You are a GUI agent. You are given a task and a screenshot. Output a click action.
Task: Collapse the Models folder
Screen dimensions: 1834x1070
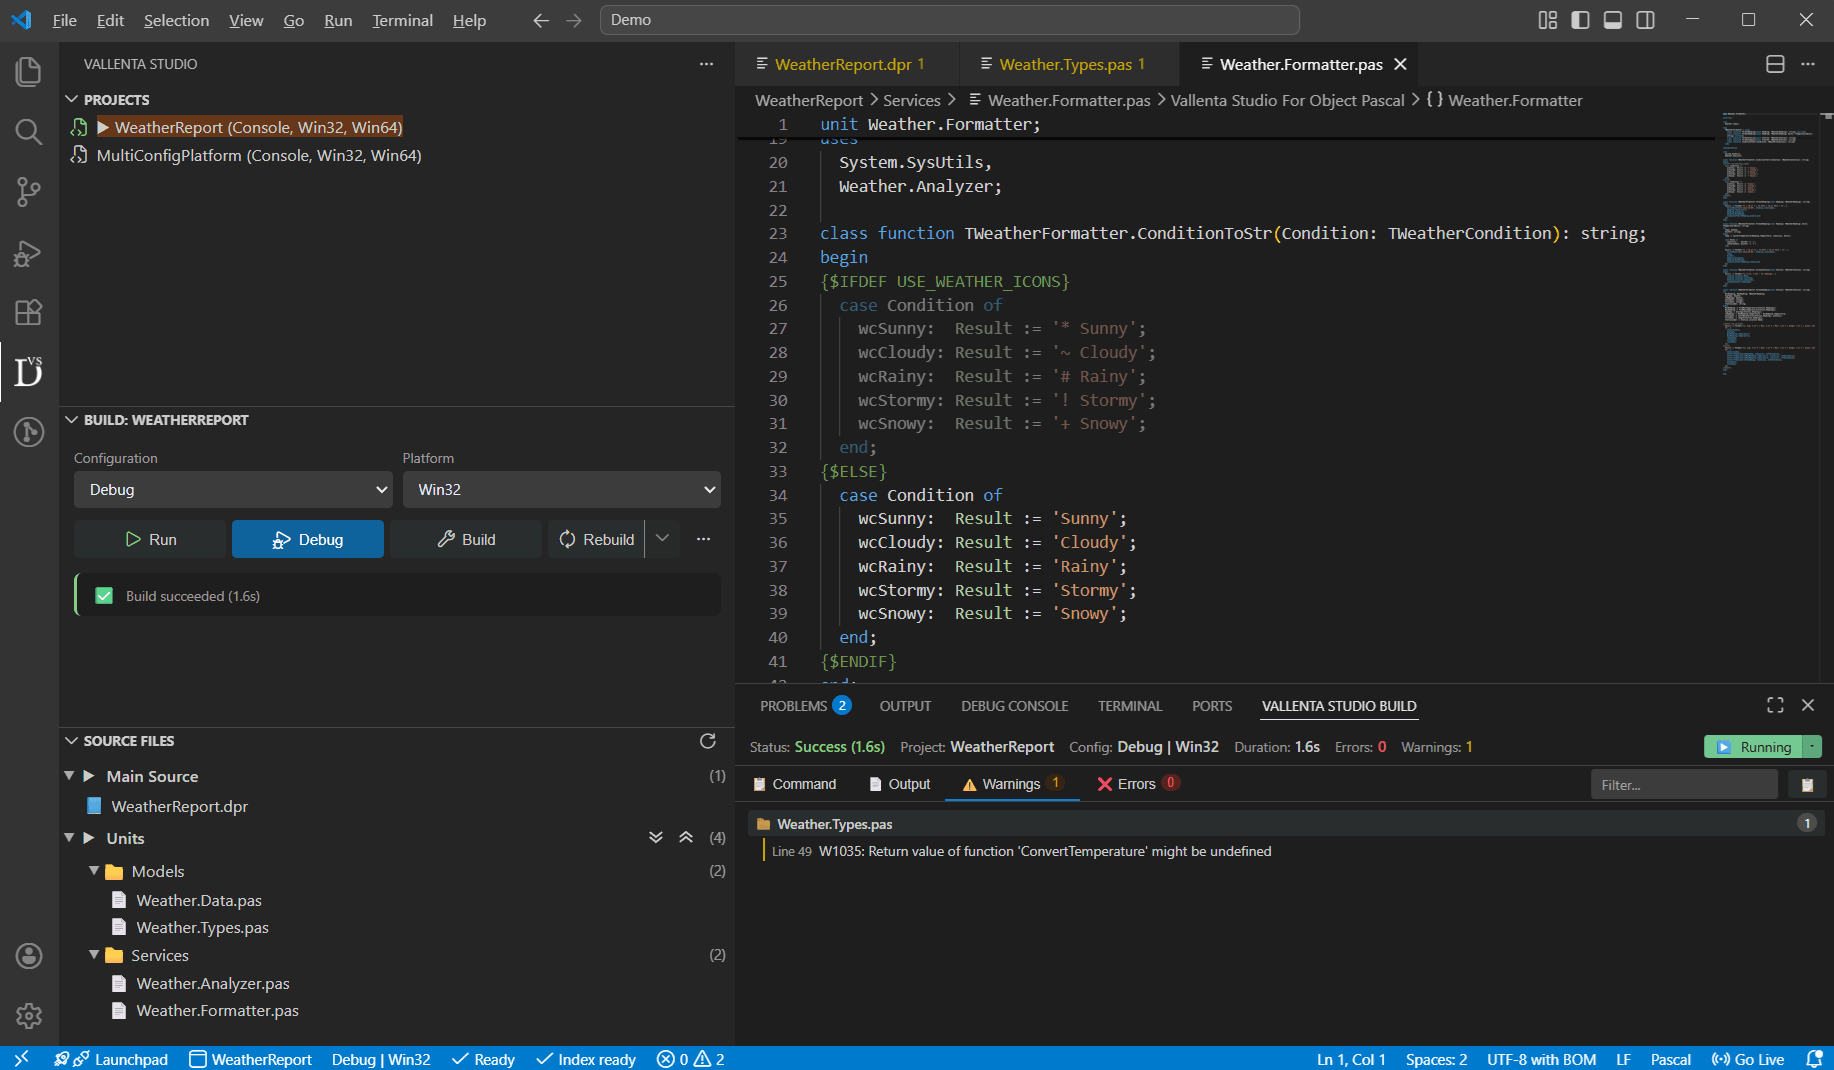(x=94, y=871)
